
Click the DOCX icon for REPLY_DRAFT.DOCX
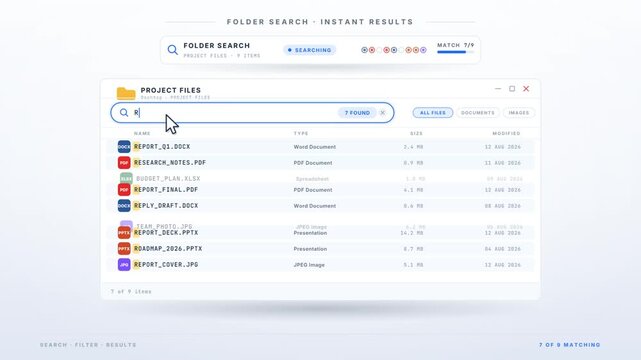(x=124, y=206)
